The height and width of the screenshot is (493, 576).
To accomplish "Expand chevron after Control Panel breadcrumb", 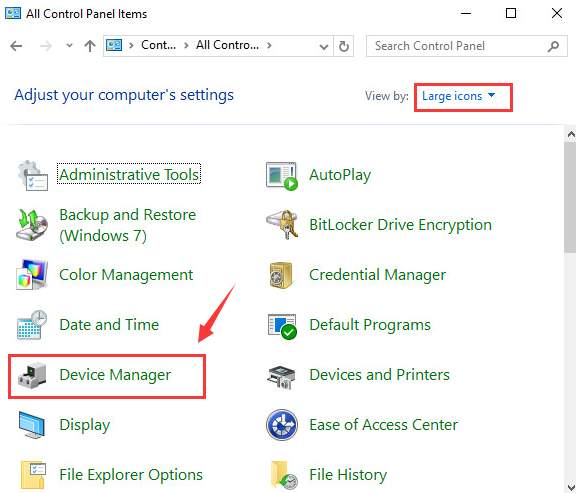I will (186, 46).
